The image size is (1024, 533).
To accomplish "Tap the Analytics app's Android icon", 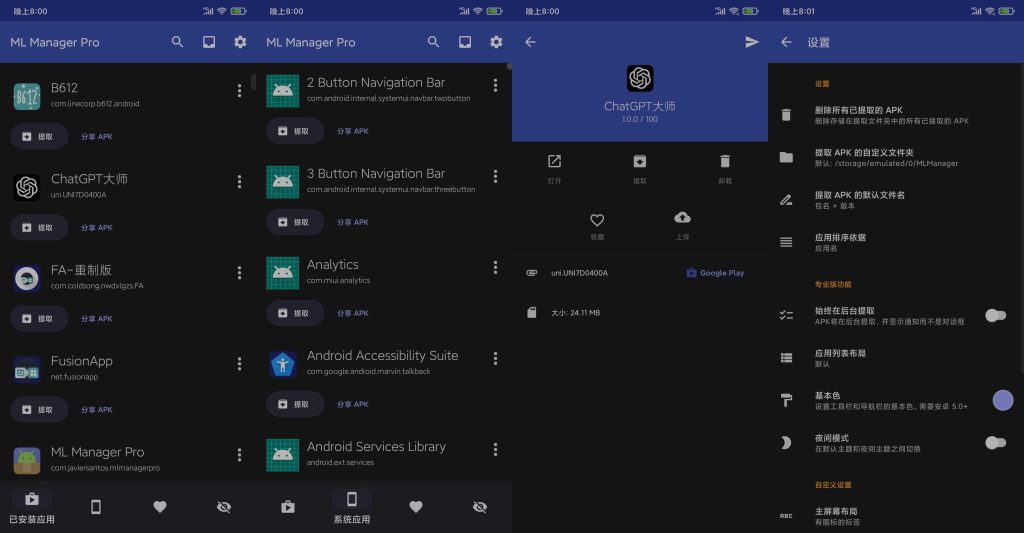I will pos(283,273).
